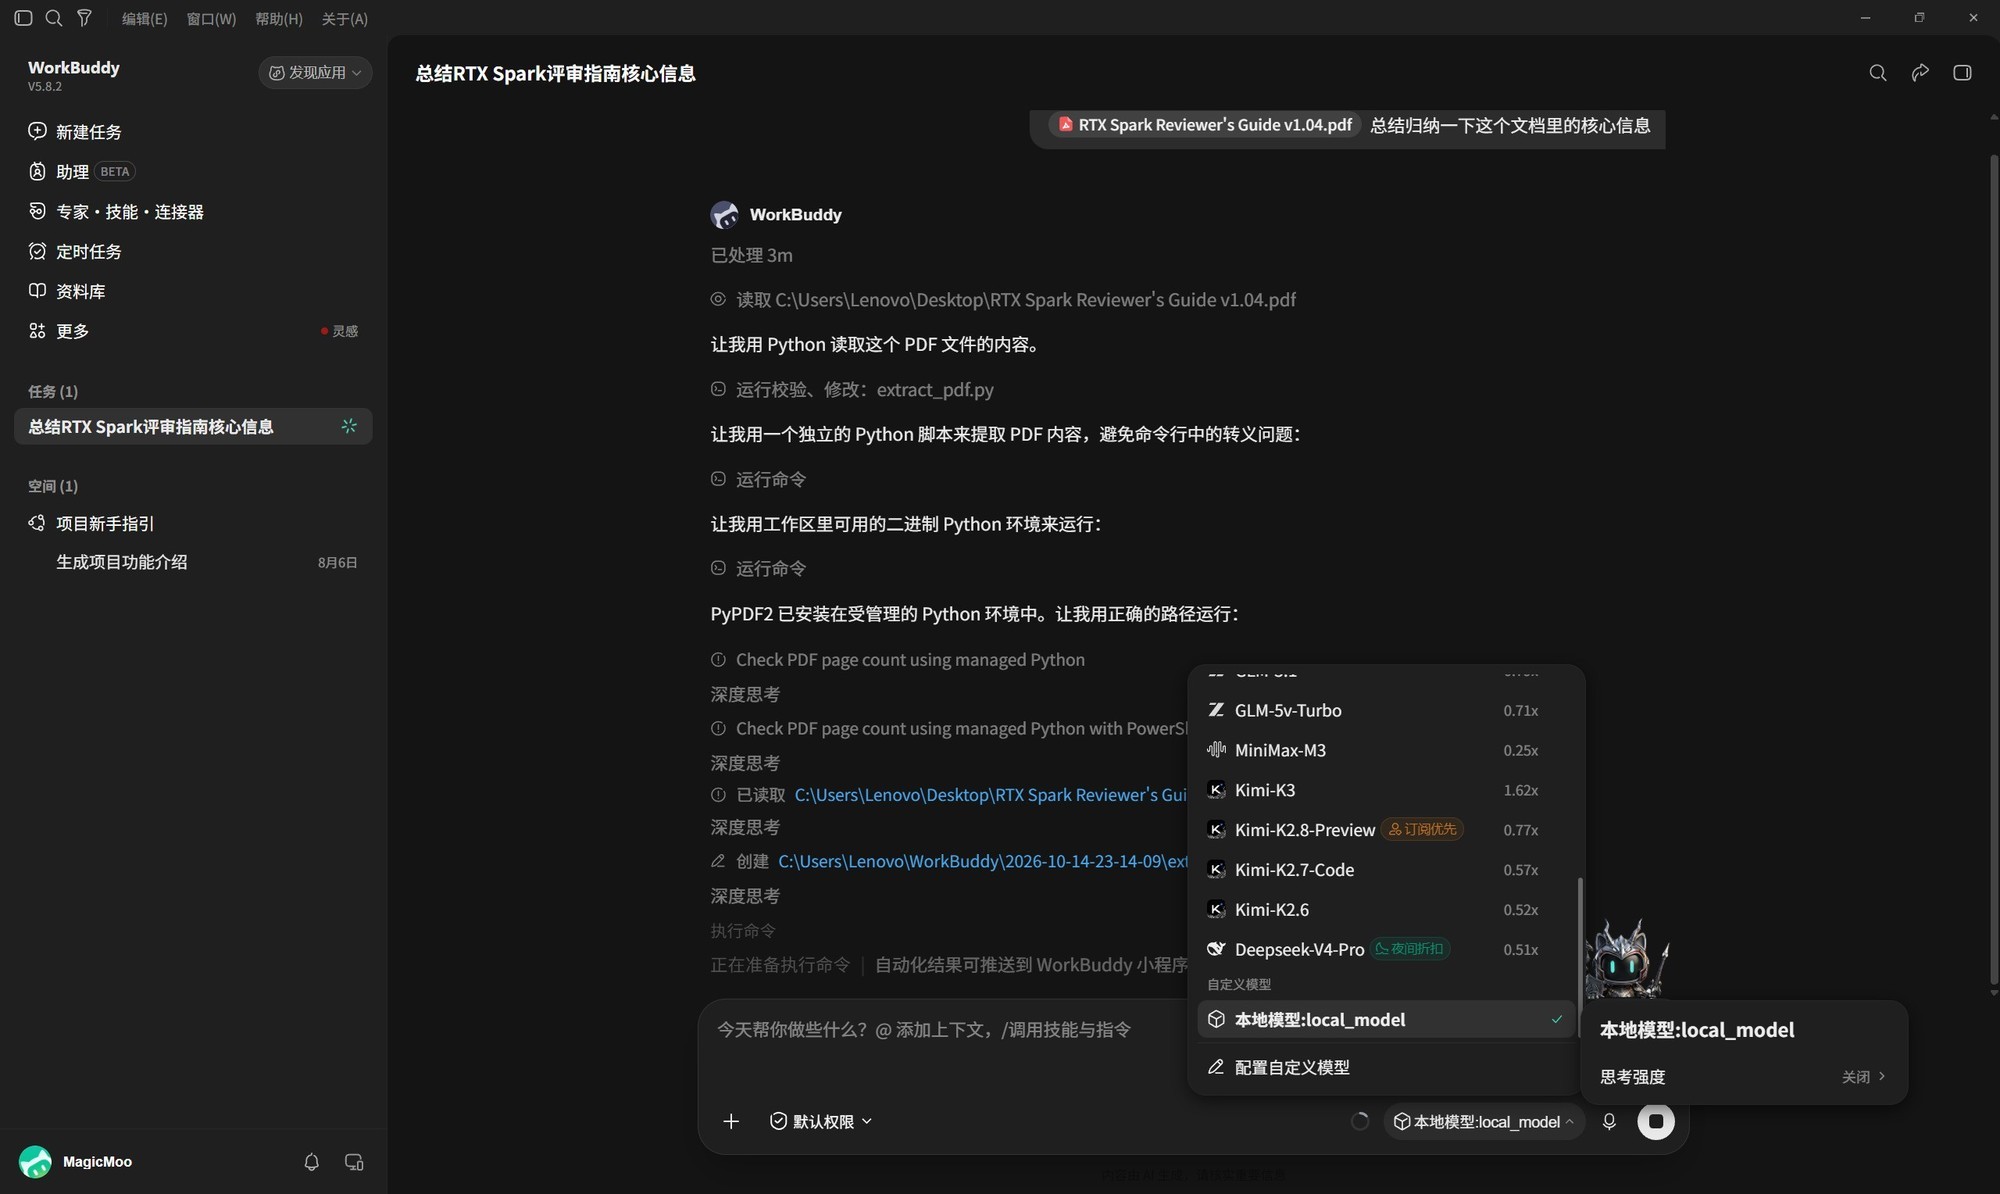Click 配置自定义模型 to configure custom model

click(1386, 1067)
